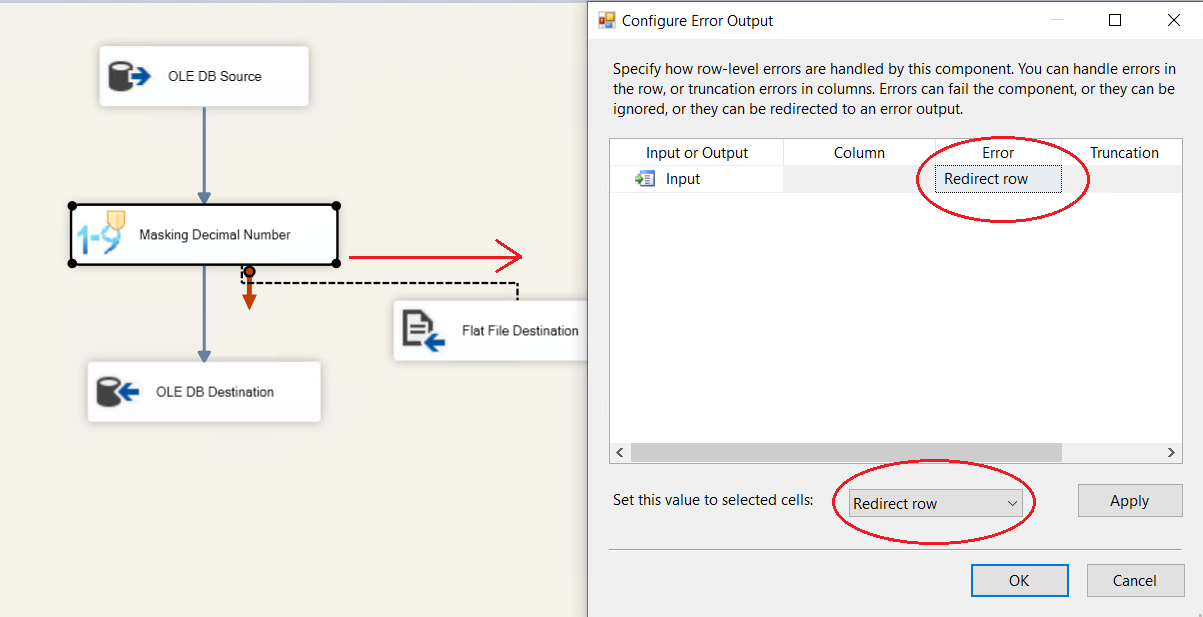This screenshot has height=617, width=1203.
Task: Click the Truncation cell for Input row
Action: [x=1124, y=179]
